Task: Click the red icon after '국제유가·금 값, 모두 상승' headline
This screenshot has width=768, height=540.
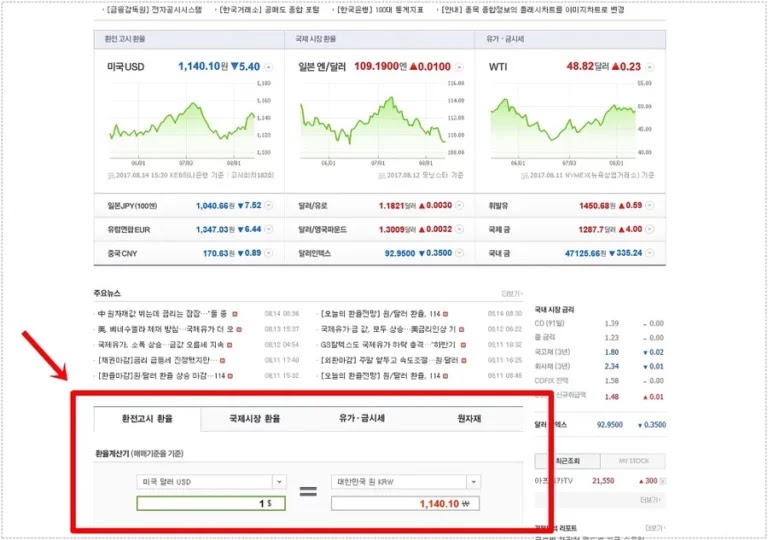Action: click(x=461, y=329)
